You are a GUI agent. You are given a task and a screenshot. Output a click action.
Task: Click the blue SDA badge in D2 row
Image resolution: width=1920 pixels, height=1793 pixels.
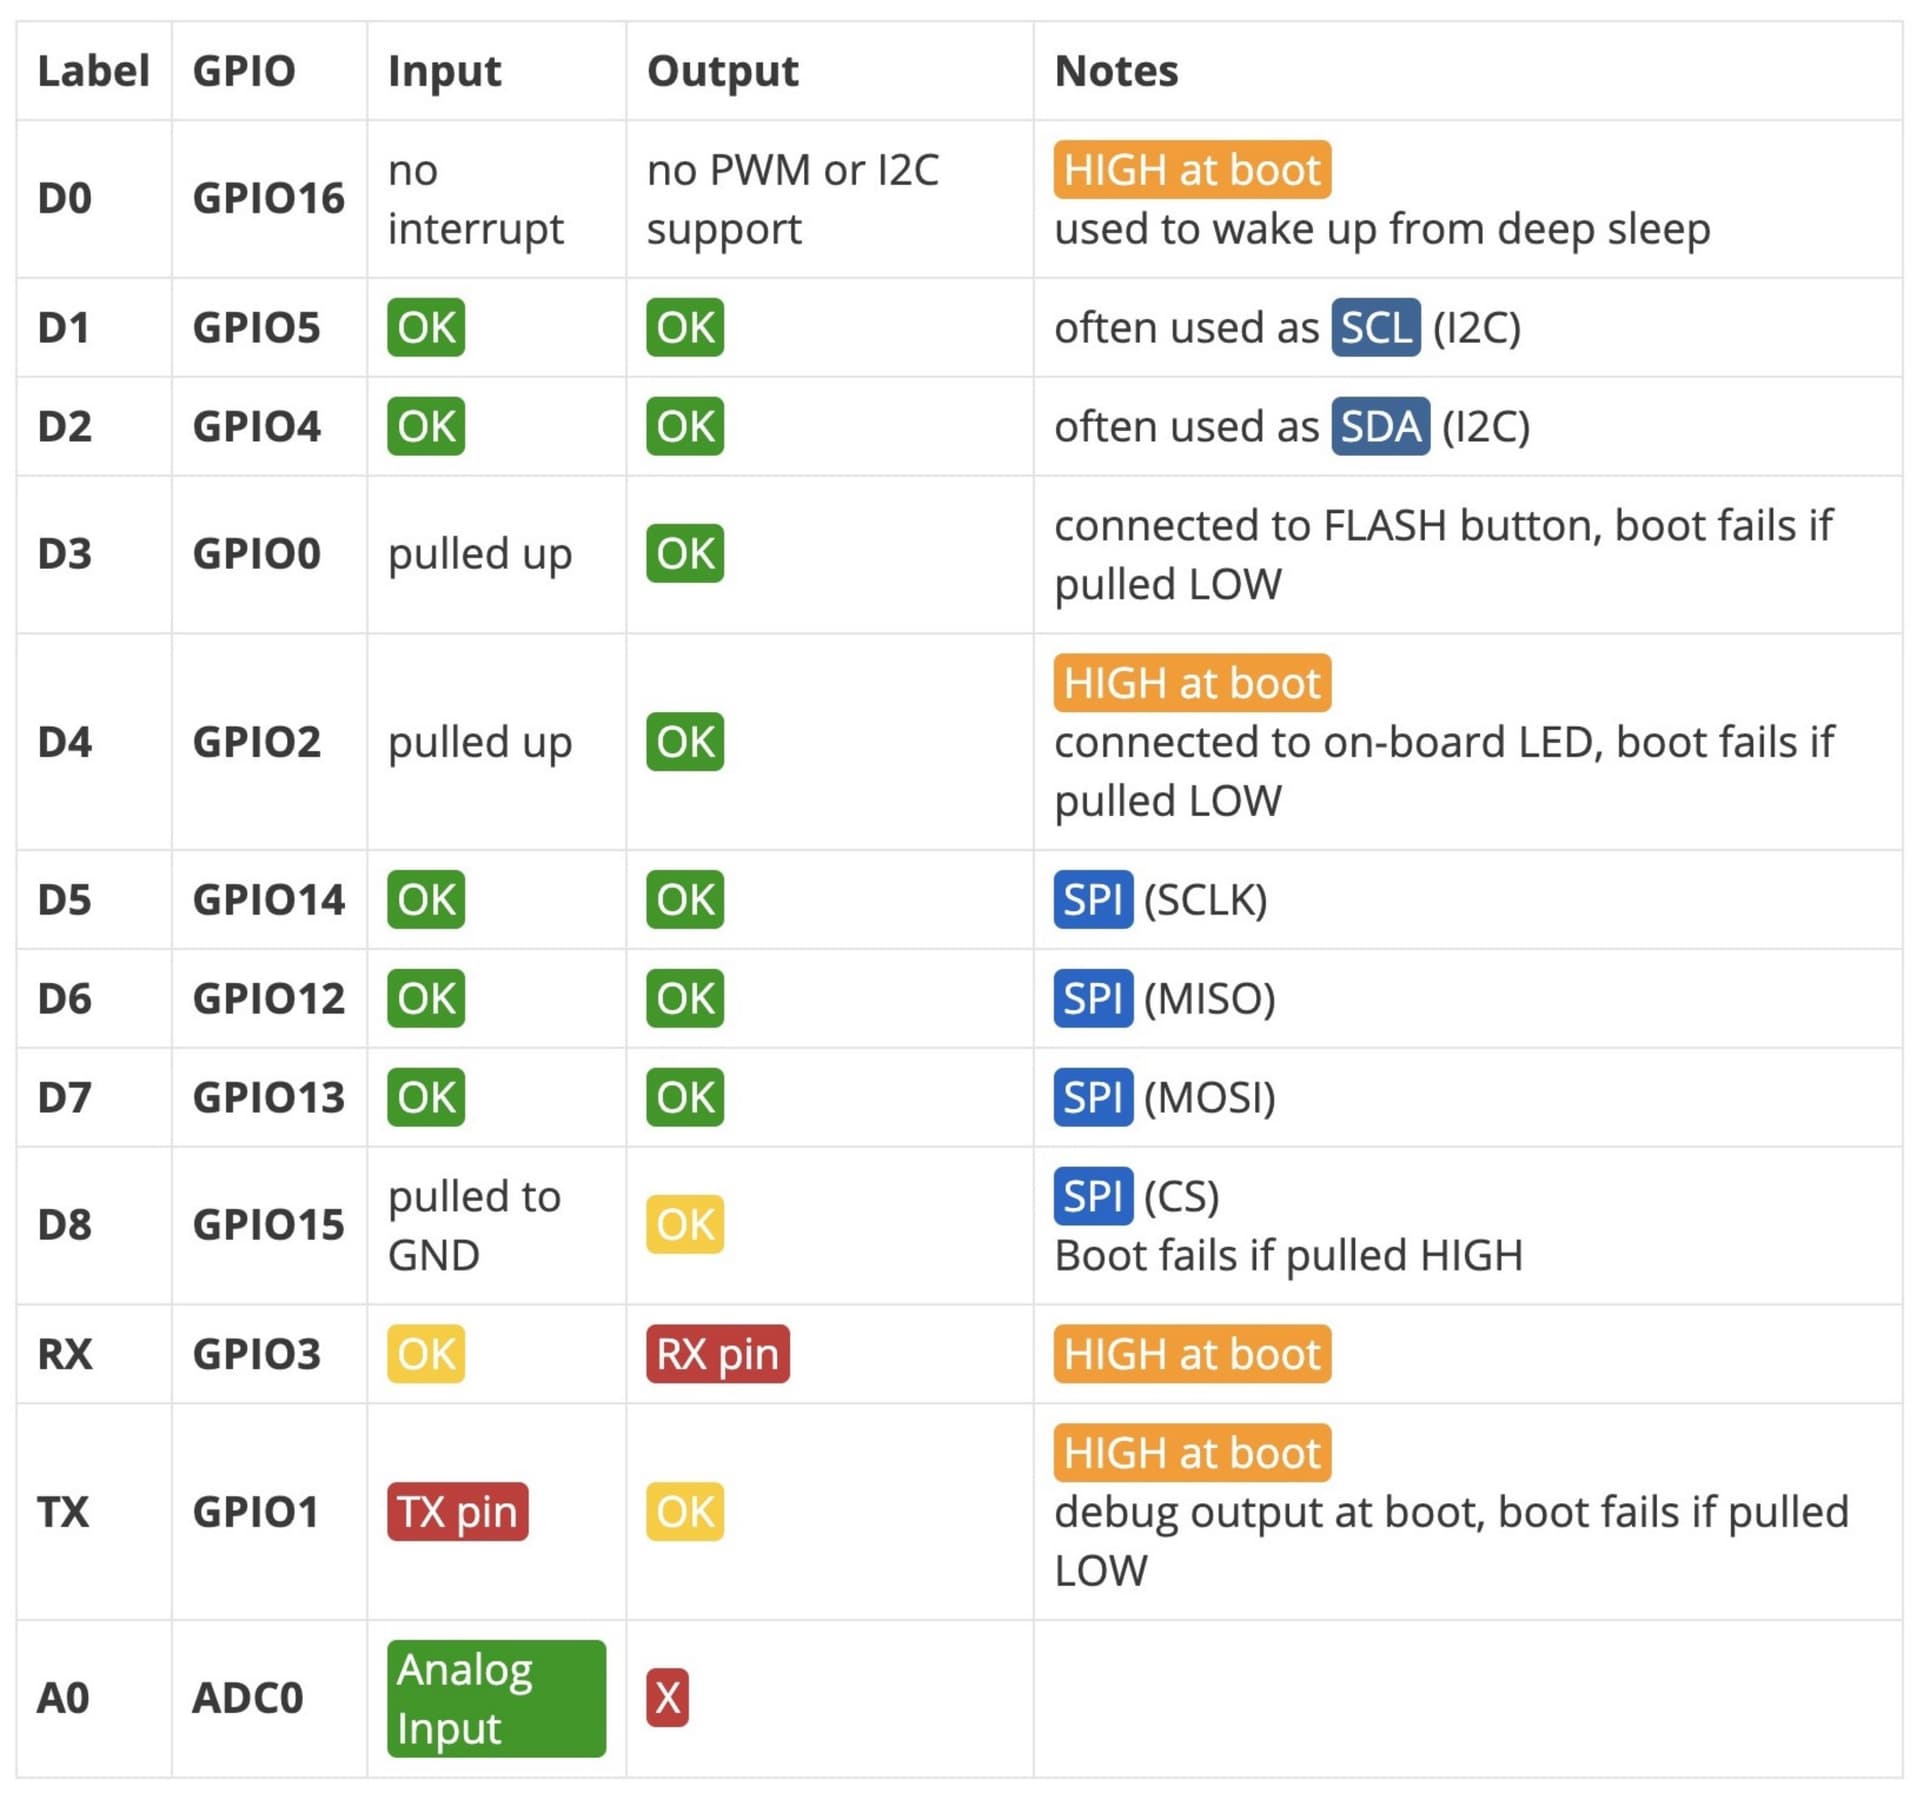1380,426
